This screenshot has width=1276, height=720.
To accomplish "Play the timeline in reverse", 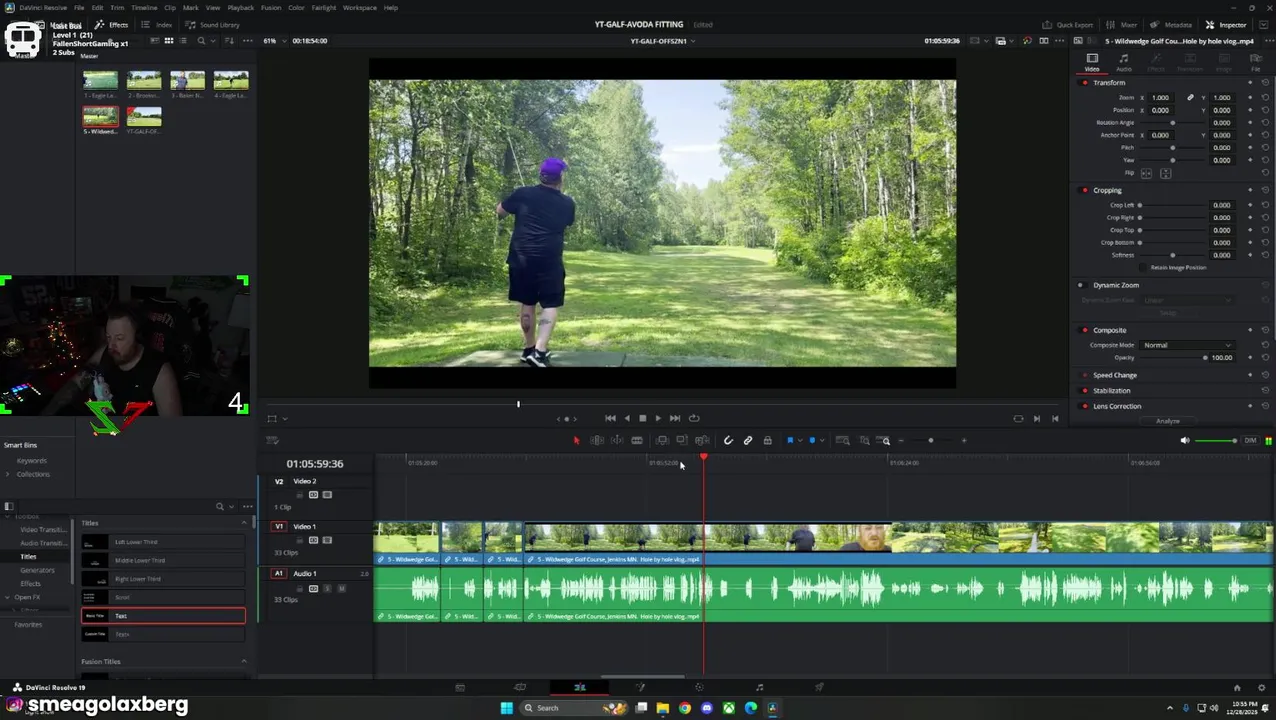I will tap(627, 418).
